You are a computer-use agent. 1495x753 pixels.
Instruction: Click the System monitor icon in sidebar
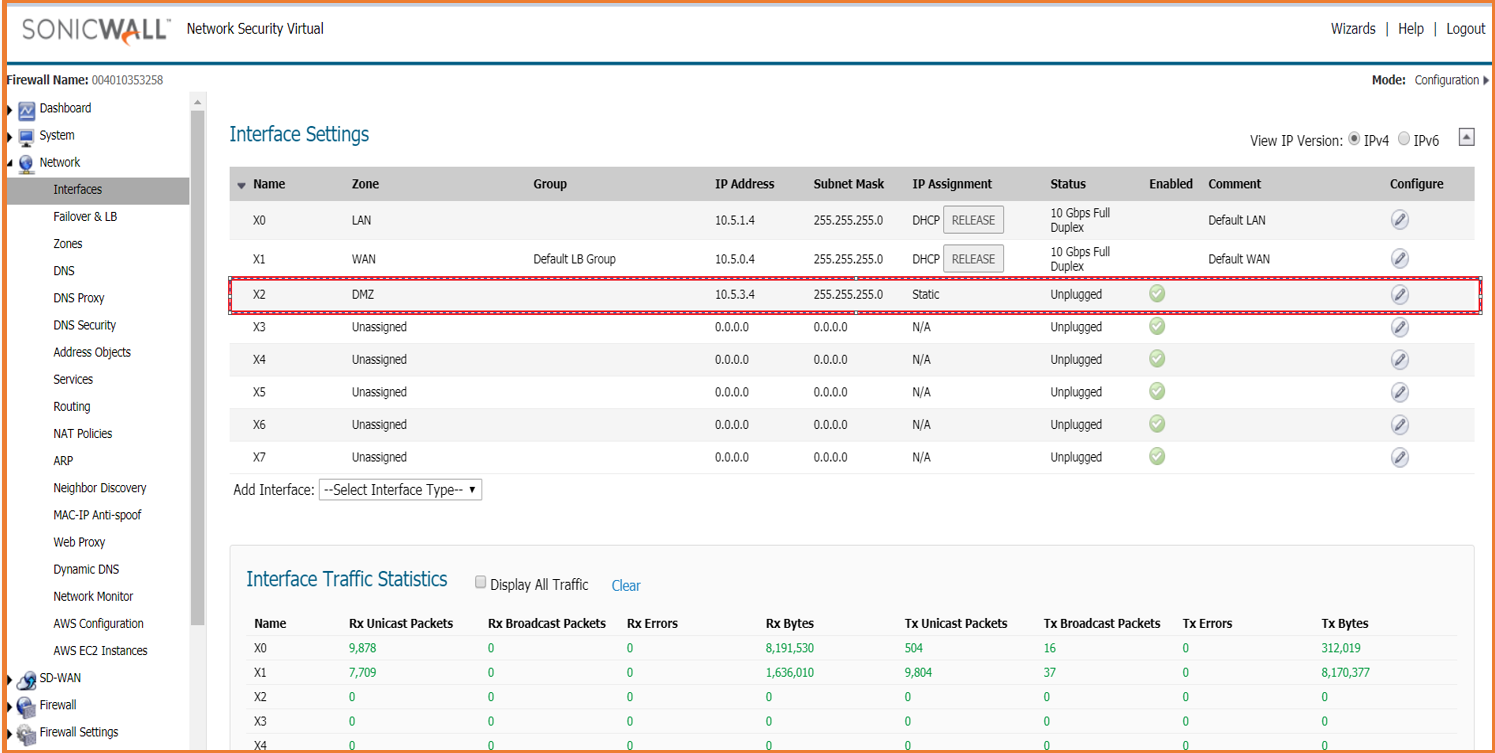(27, 137)
